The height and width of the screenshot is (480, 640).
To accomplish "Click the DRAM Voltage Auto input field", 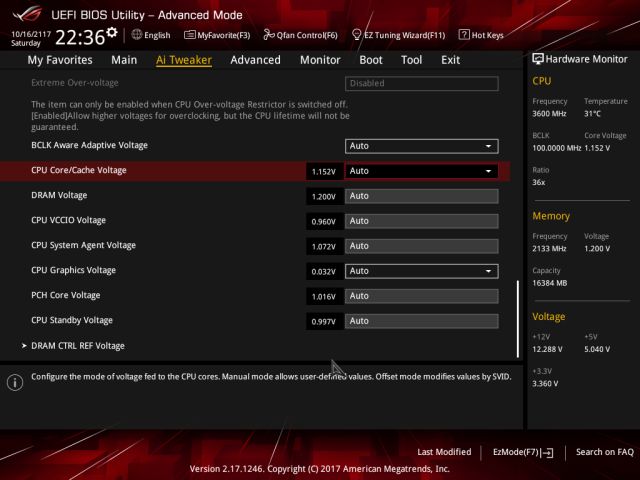I will click(422, 196).
